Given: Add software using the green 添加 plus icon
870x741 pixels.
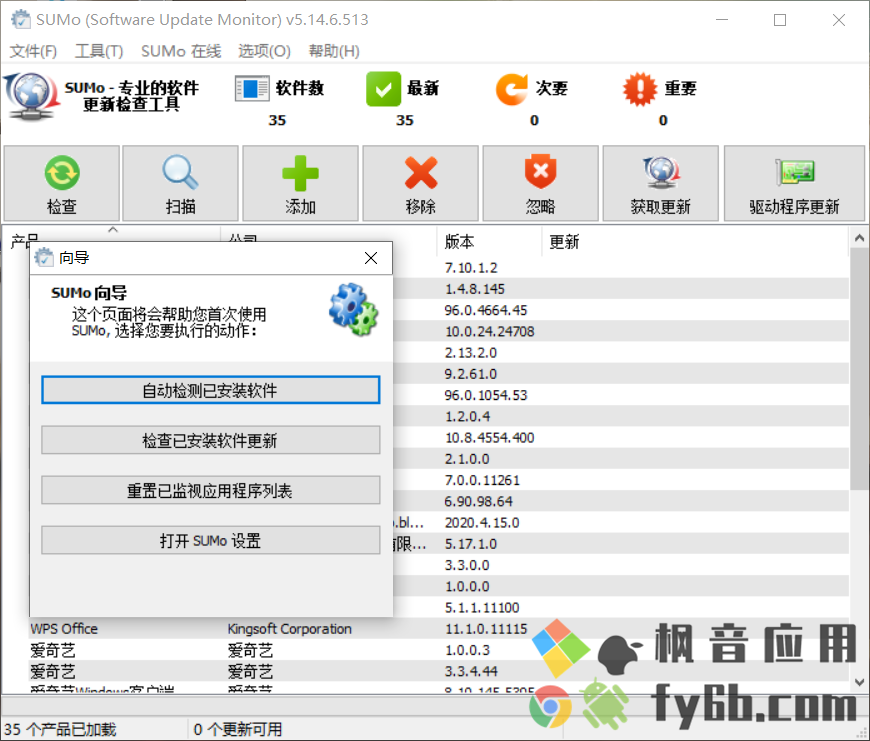Looking at the screenshot, I should pyautogui.click(x=300, y=173).
